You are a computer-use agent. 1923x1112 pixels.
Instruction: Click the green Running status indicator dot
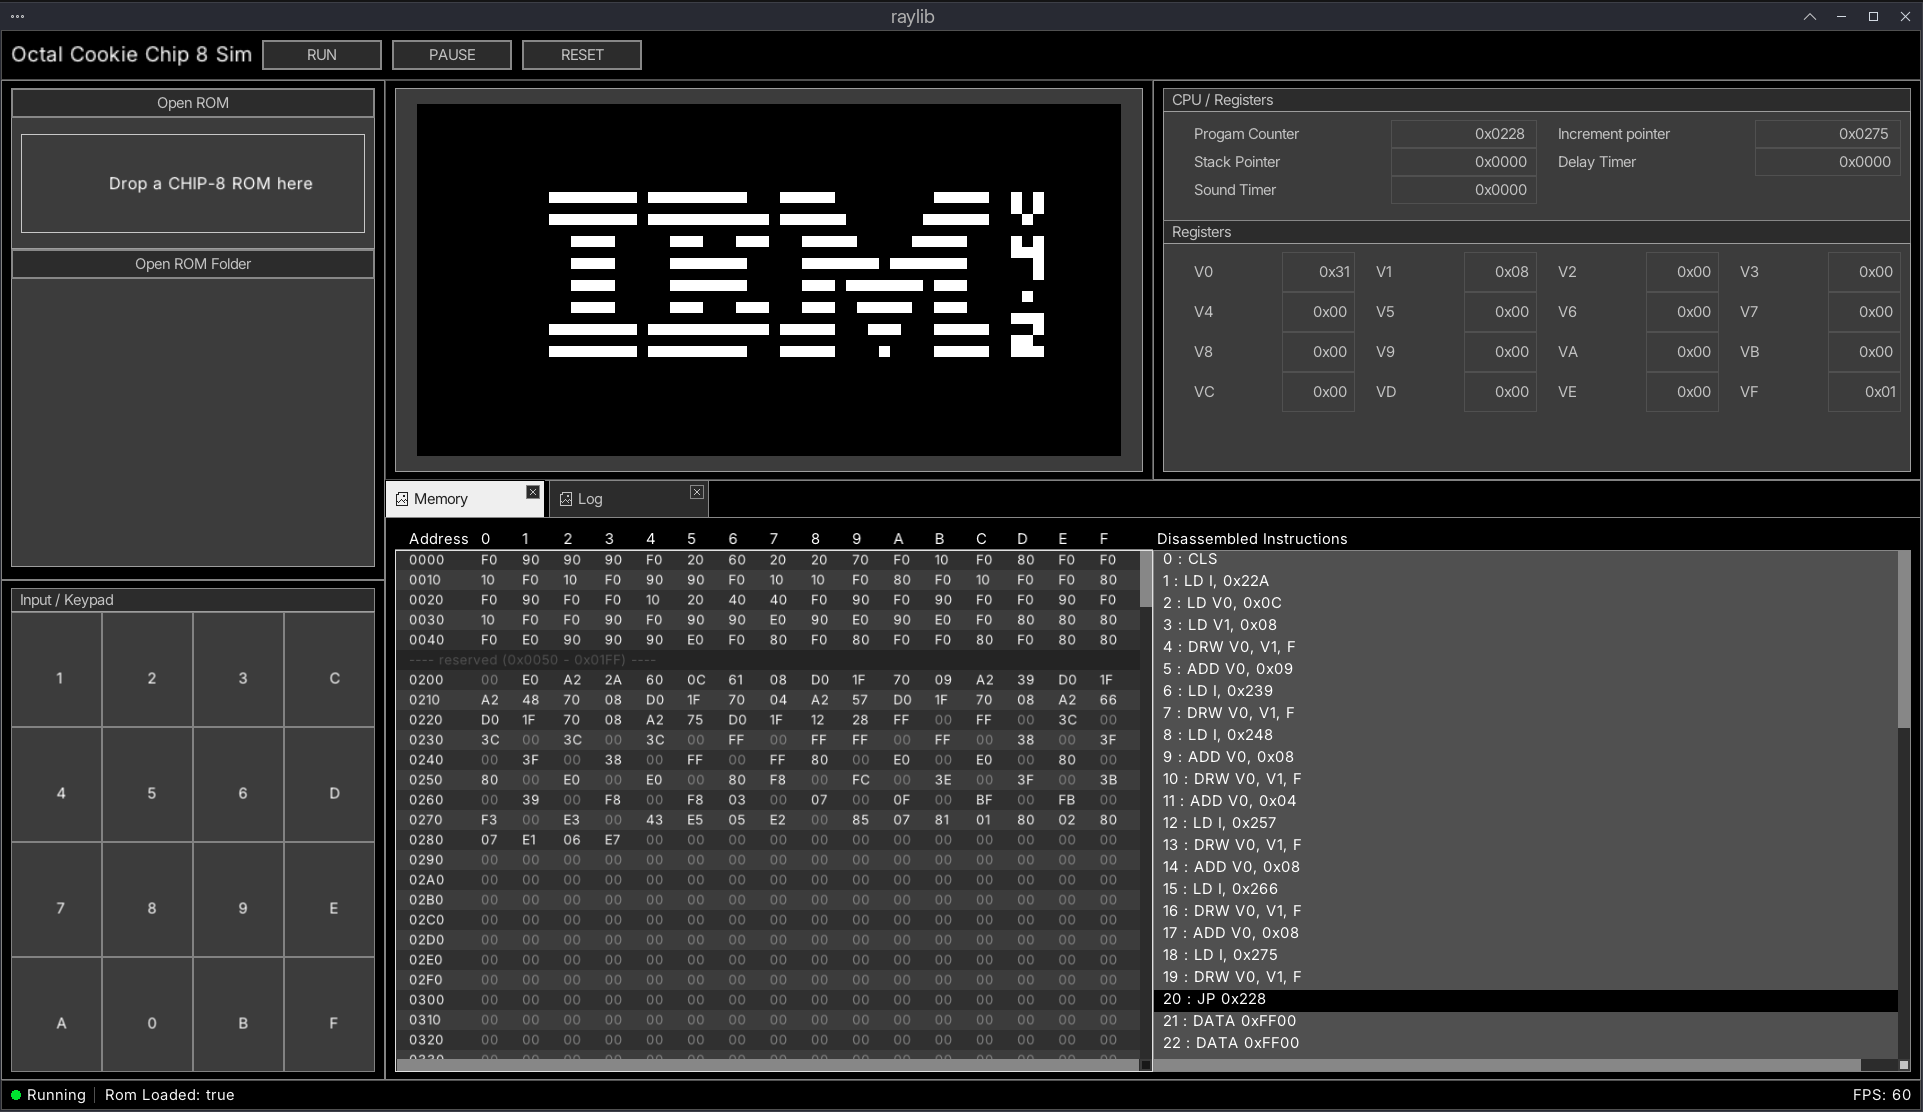[16, 1095]
